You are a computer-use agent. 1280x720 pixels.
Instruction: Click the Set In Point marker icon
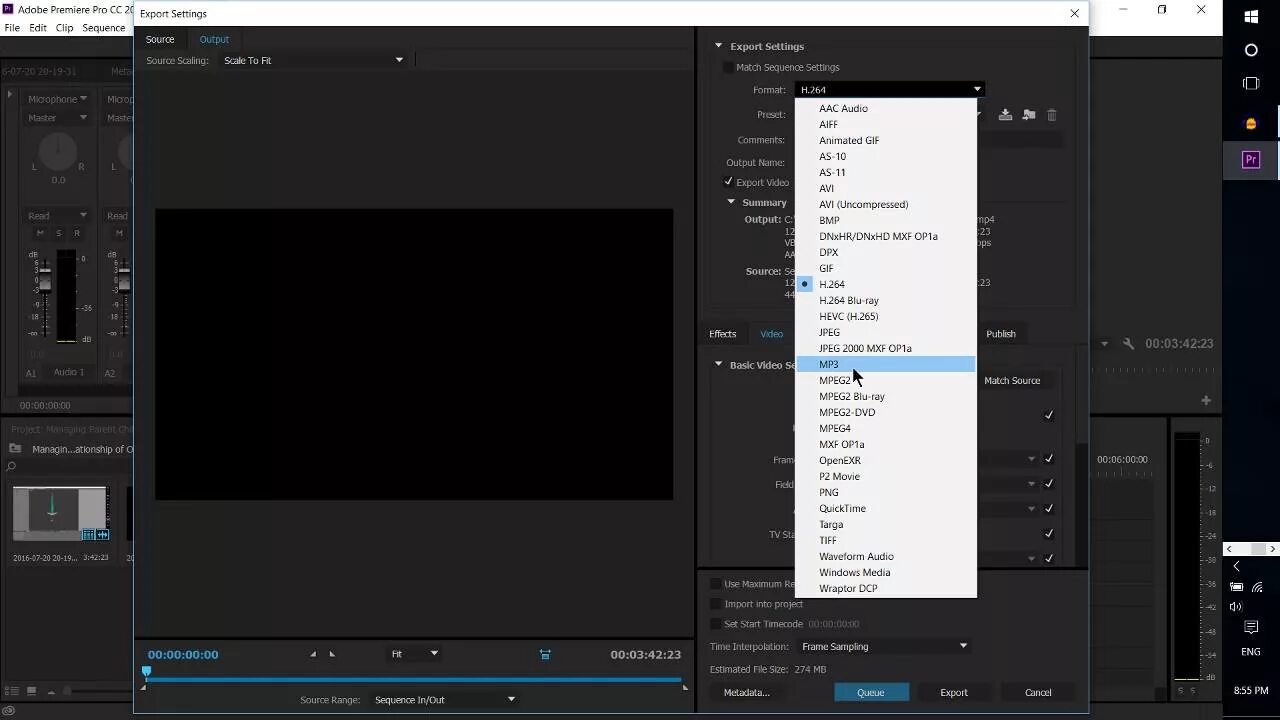pos(313,654)
